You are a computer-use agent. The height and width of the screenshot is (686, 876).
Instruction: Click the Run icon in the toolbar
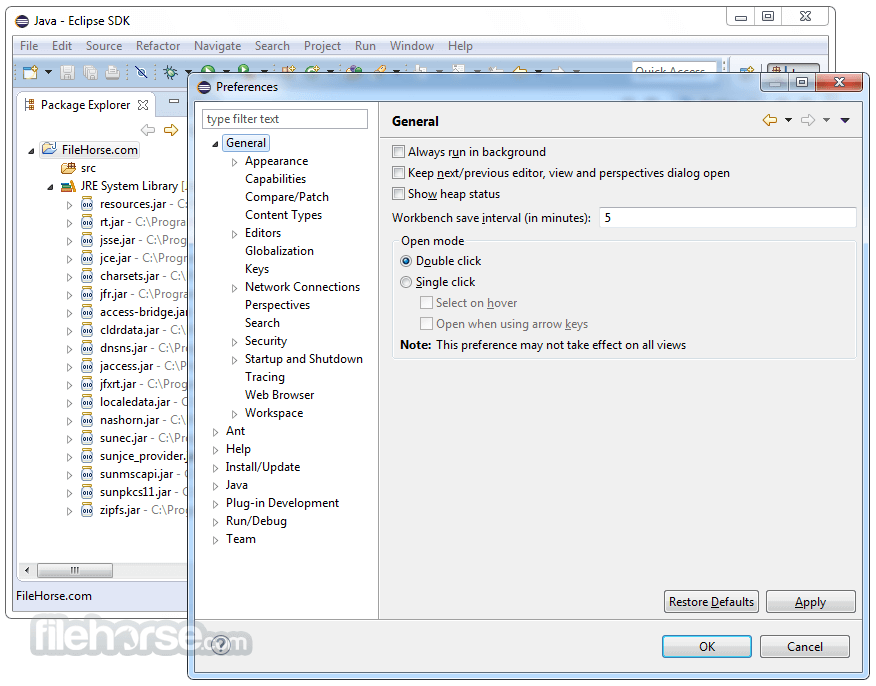(x=208, y=72)
